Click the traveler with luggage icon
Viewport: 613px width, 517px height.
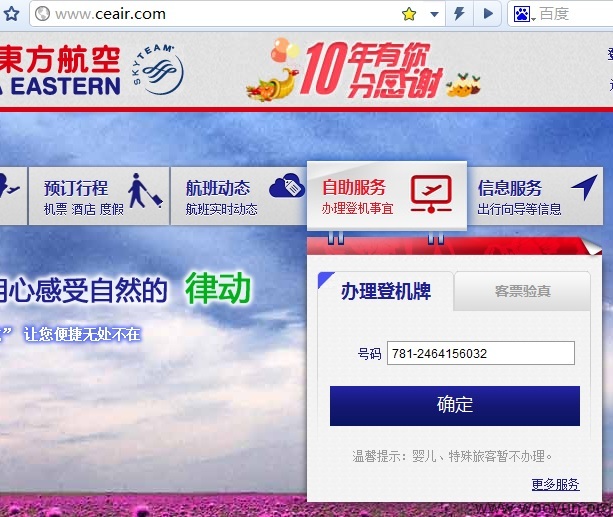point(145,191)
